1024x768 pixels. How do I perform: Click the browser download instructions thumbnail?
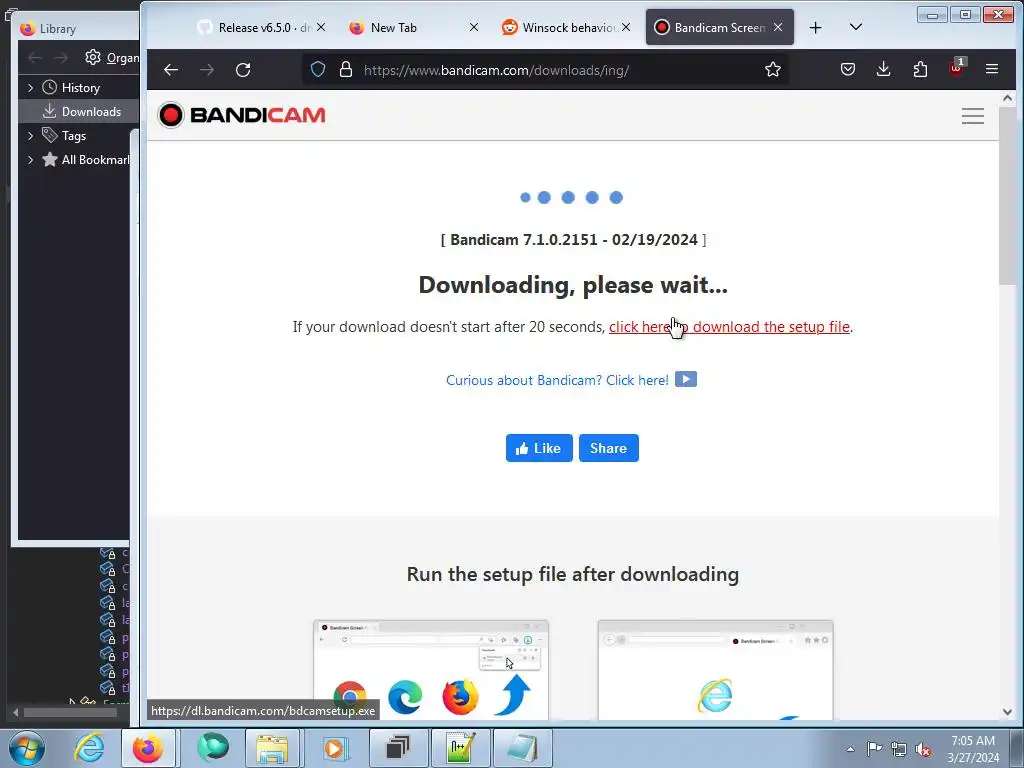431,670
